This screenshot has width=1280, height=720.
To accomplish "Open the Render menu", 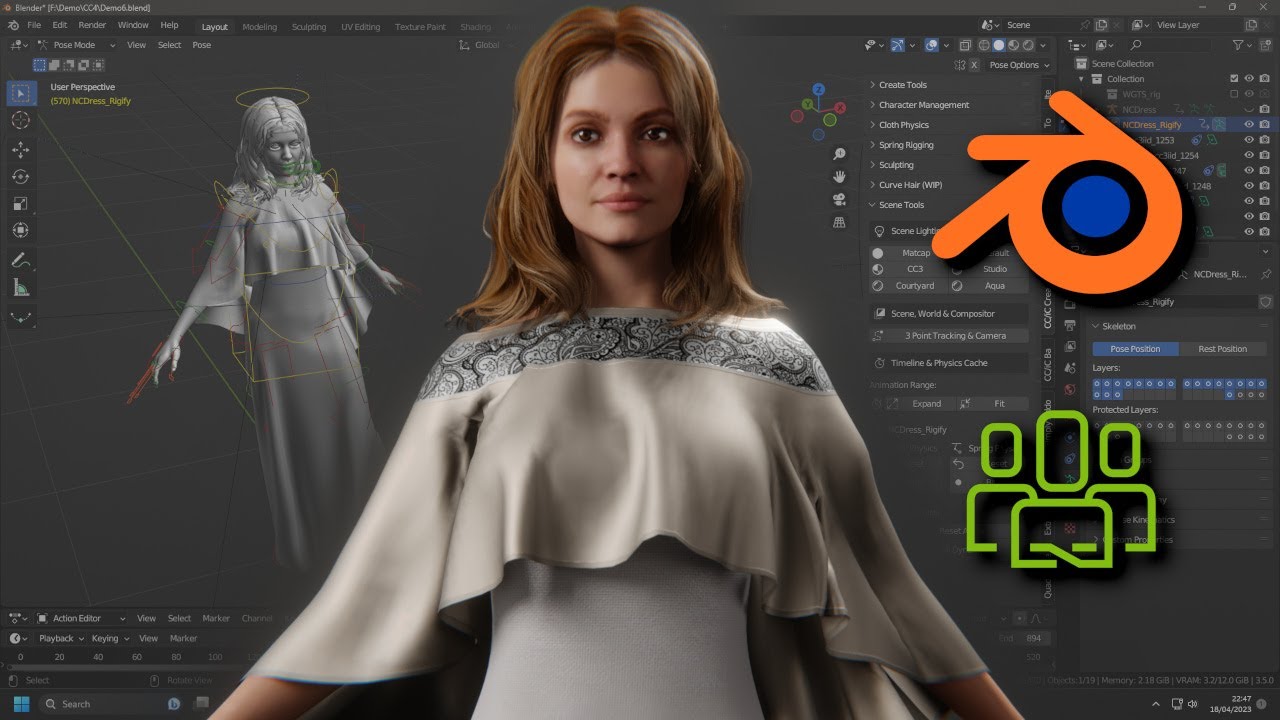I will (x=92, y=25).
